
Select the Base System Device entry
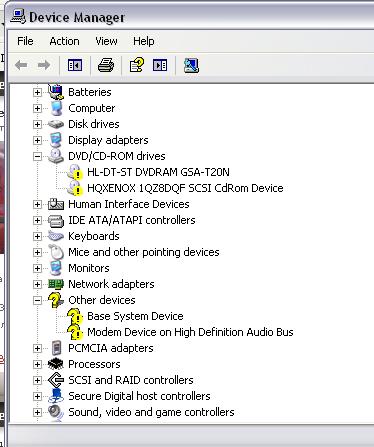pyautogui.click(x=135, y=316)
